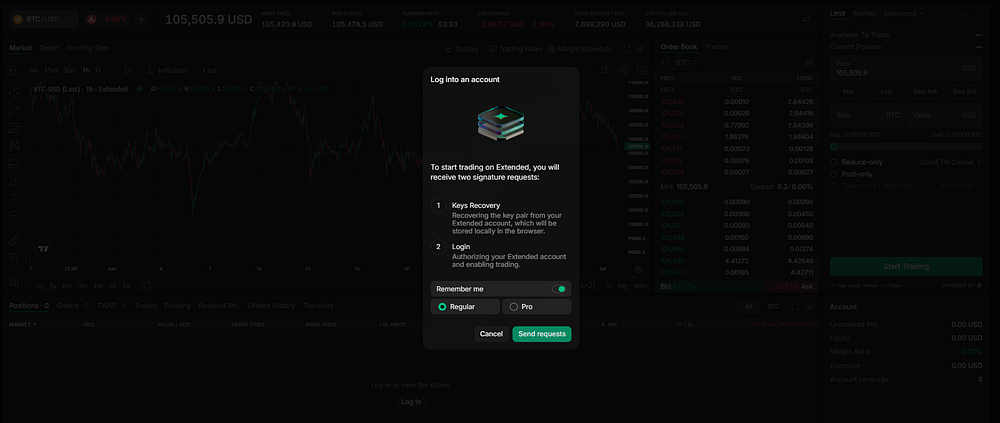Screen dimensions: 1000x423
Task: Expand the chart interval dropdown arrow
Action: point(109,70)
